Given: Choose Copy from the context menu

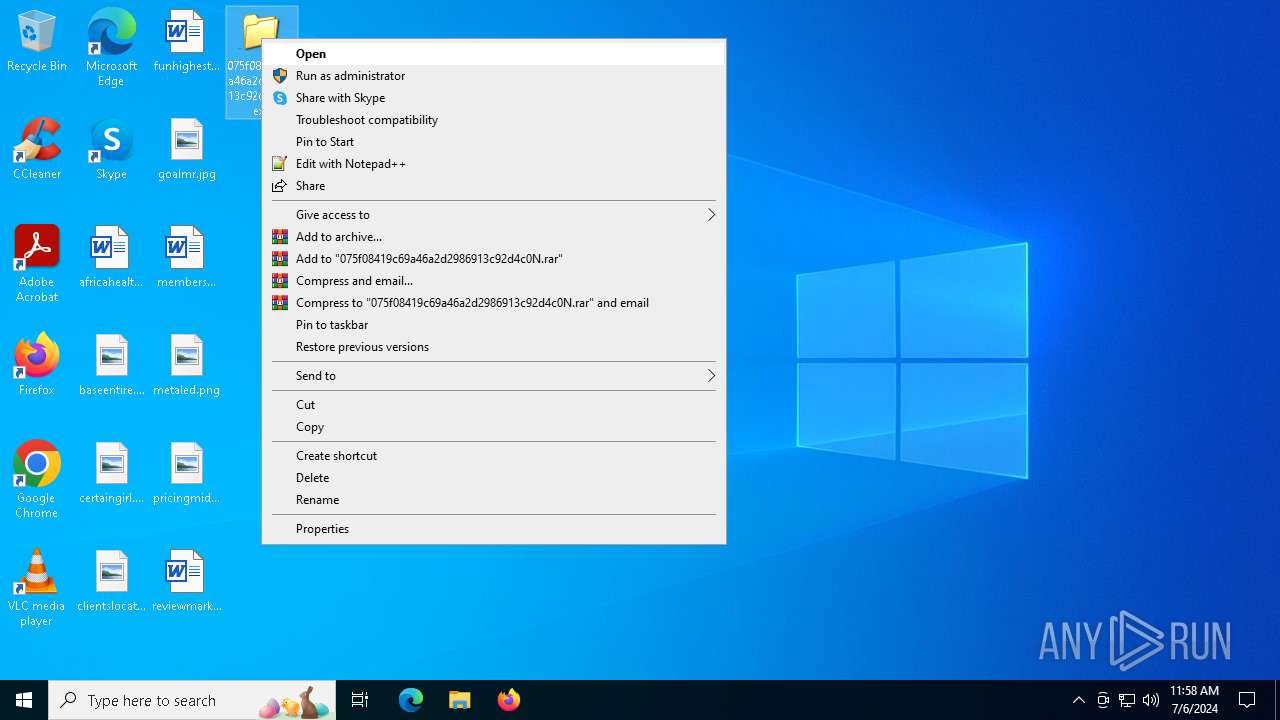Looking at the screenshot, I should pos(494,427).
